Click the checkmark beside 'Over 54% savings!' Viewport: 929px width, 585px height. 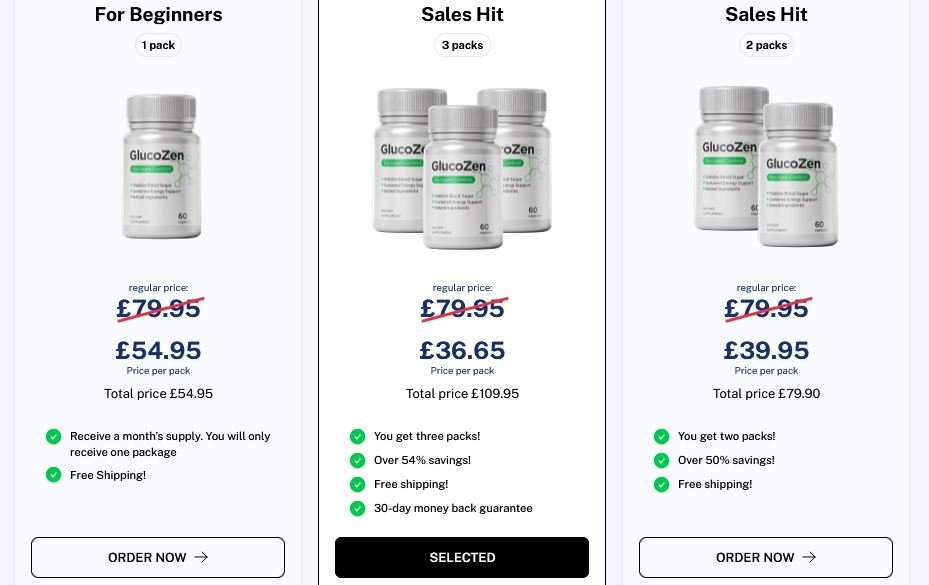pos(357,460)
